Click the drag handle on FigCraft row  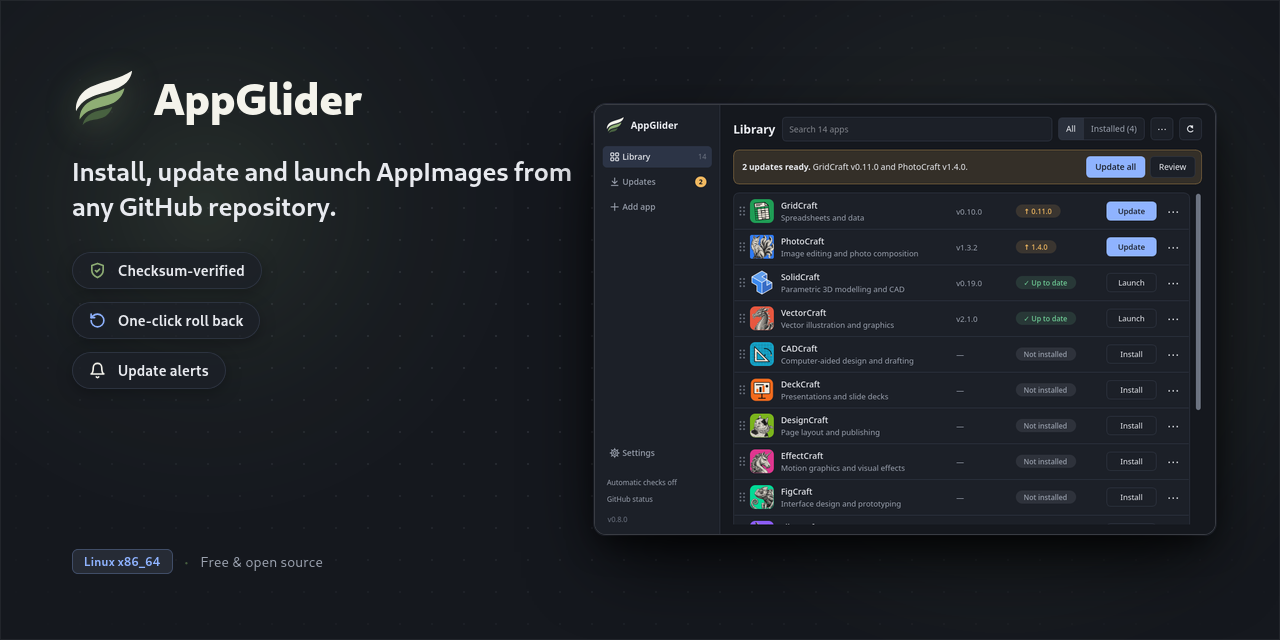pyautogui.click(x=742, y=497)
